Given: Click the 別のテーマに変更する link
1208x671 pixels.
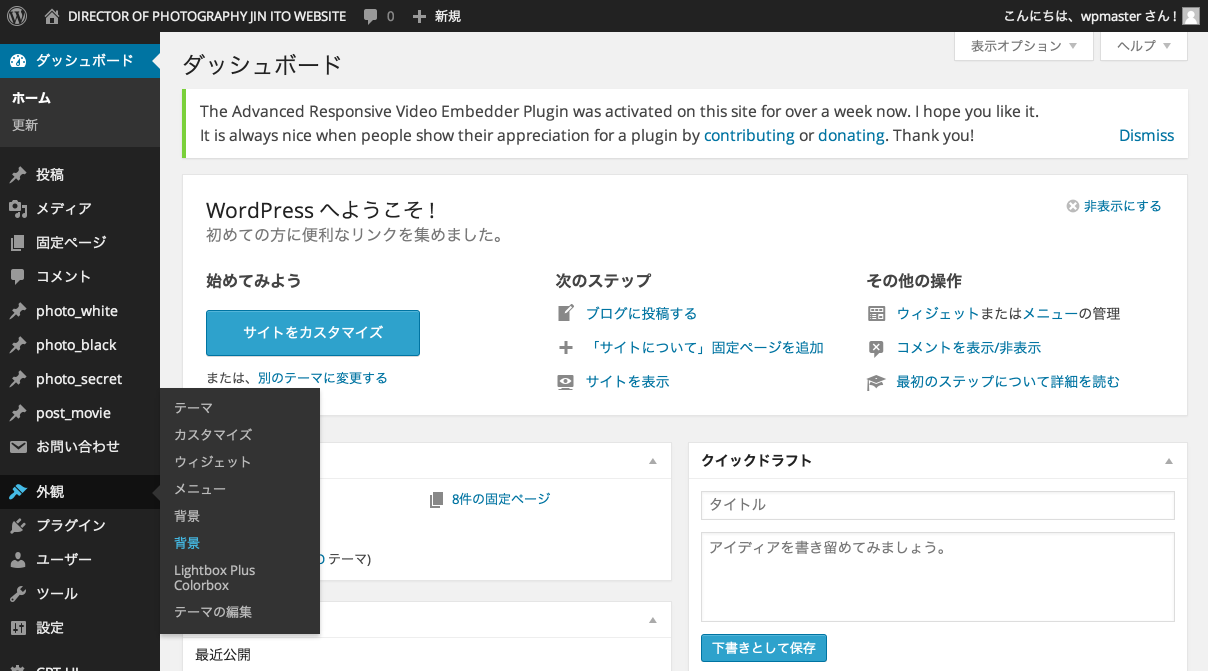Looking at the screenshot, I should point(322,378).
